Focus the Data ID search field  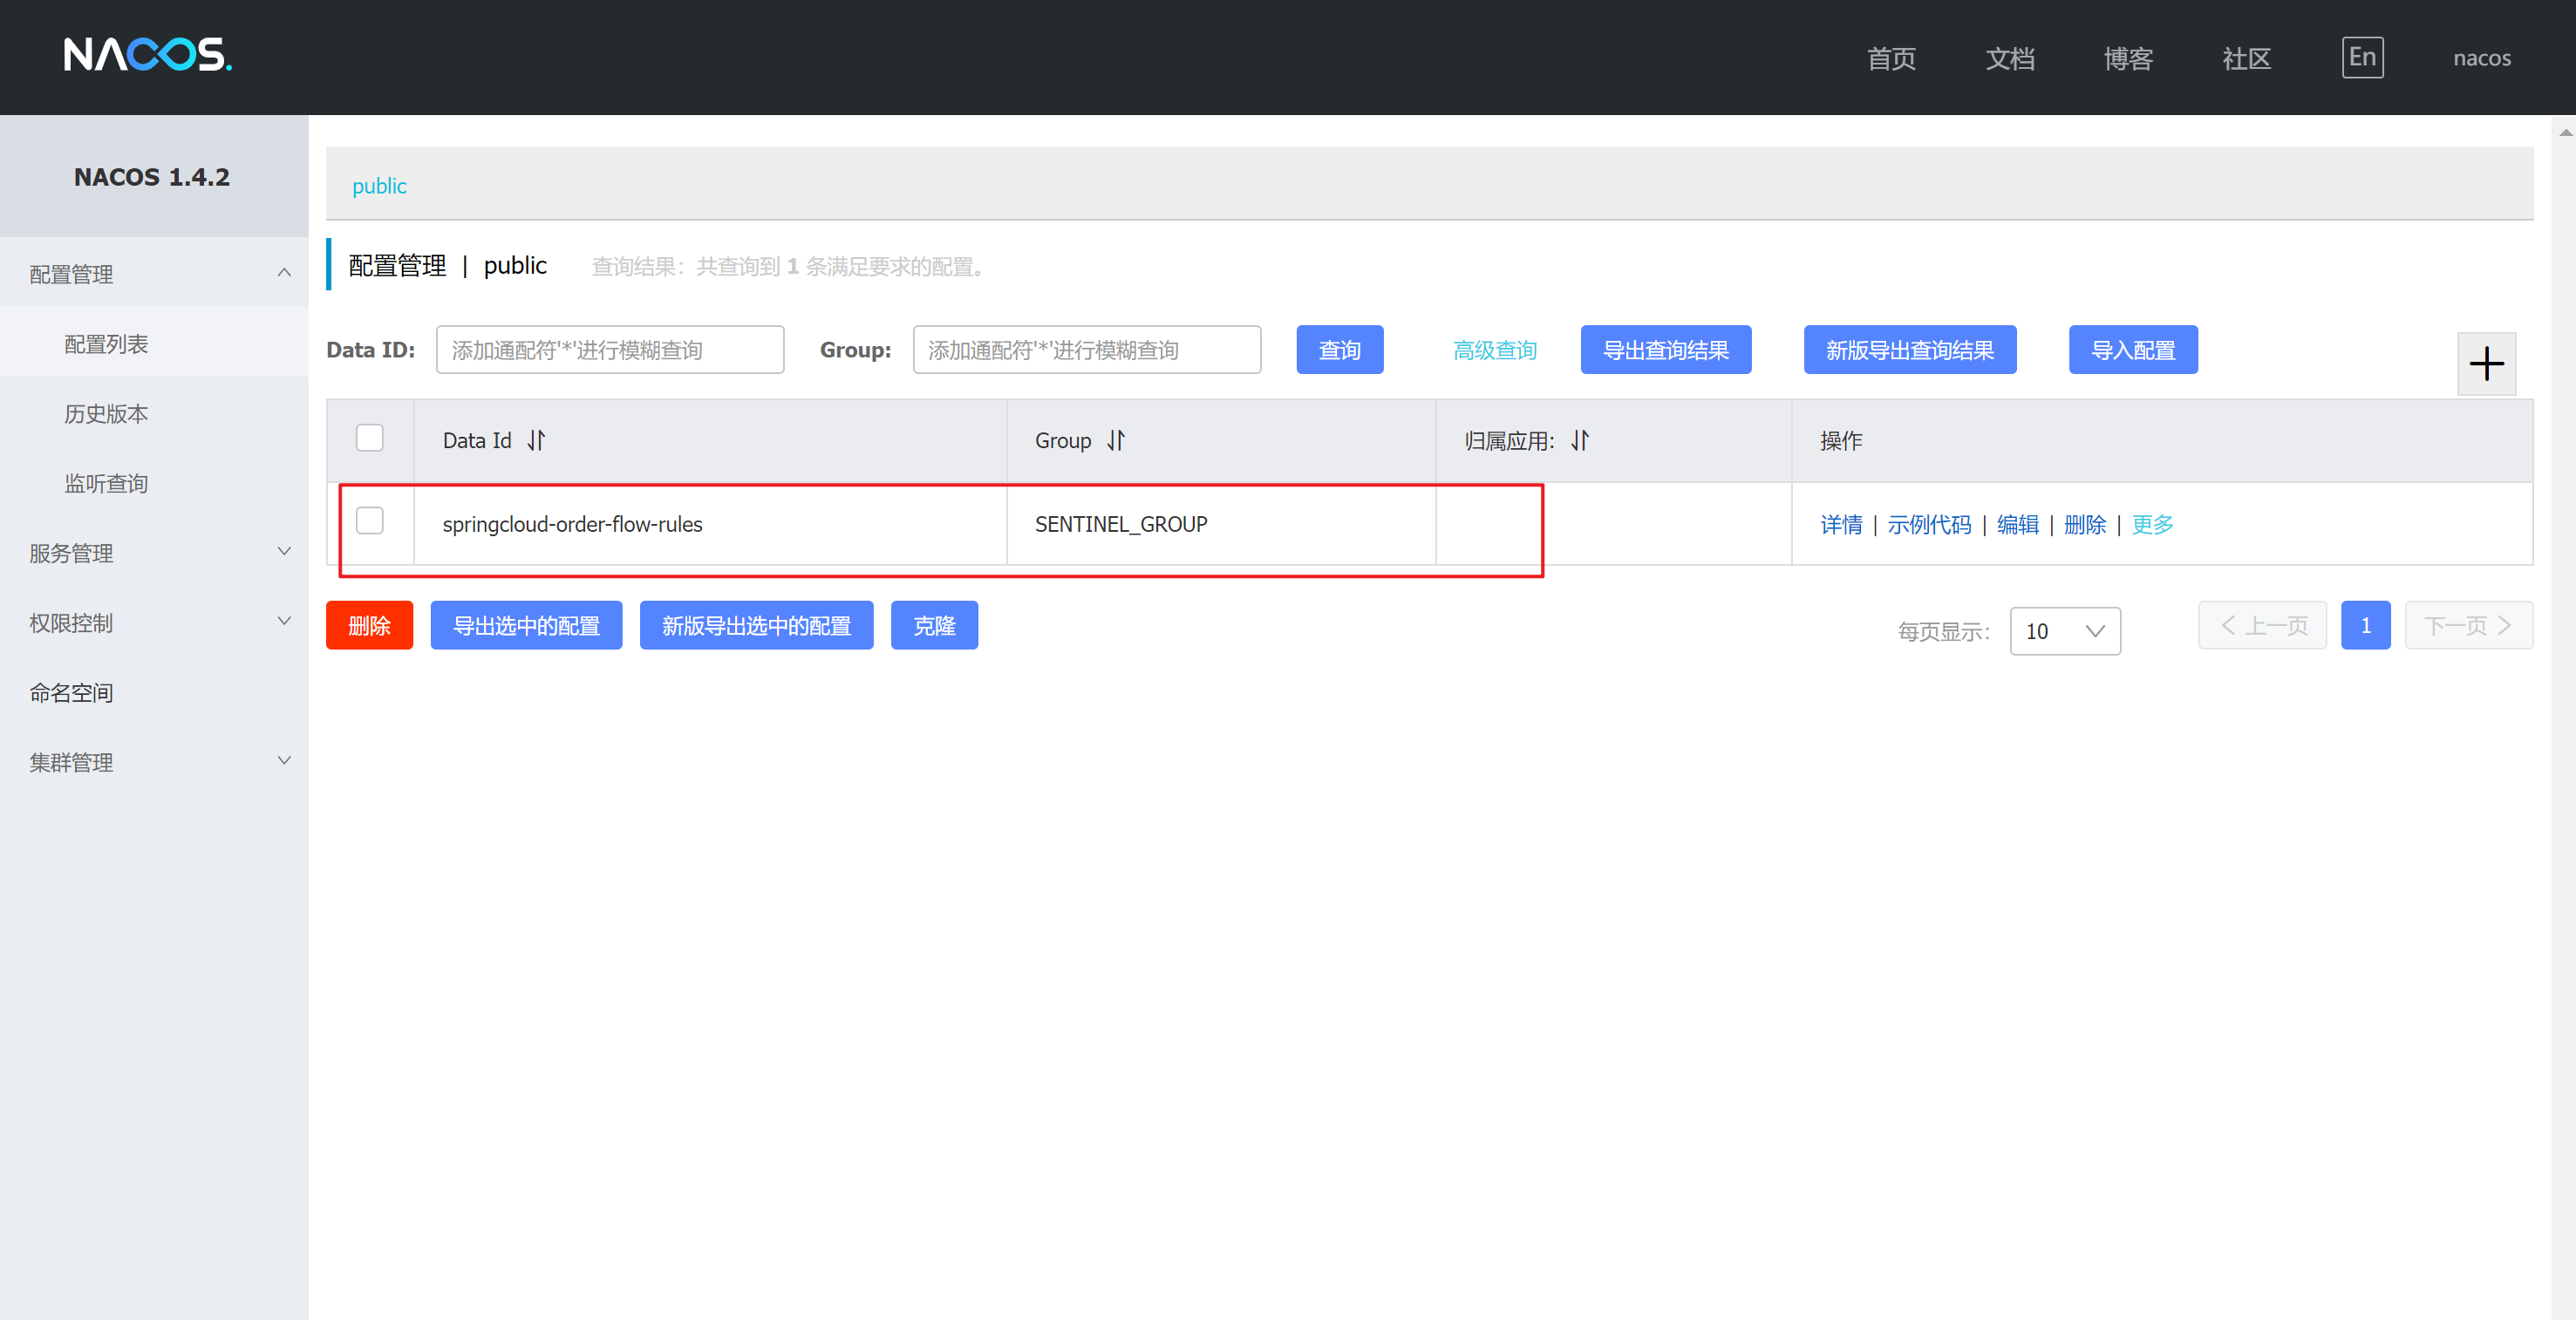tap(609, 350)
